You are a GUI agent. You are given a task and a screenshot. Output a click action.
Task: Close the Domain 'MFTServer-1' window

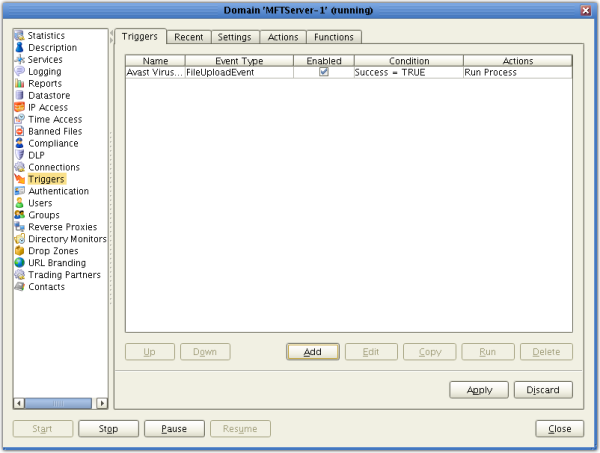[585, 10]
